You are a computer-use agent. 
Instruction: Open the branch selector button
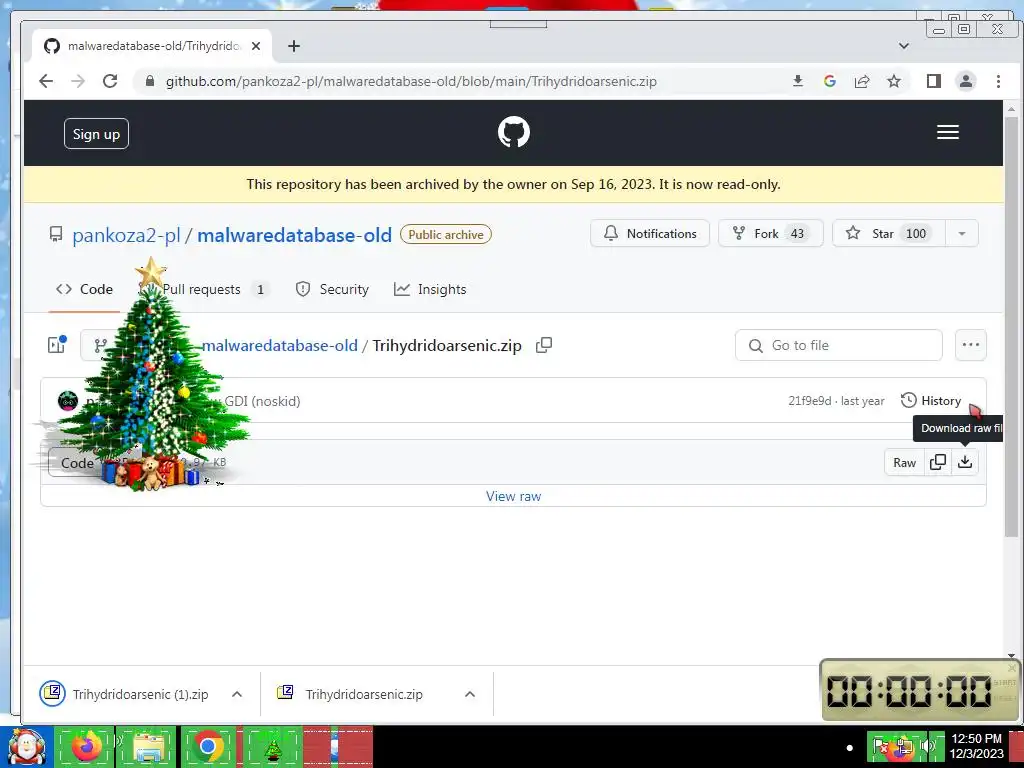point(100,345)
